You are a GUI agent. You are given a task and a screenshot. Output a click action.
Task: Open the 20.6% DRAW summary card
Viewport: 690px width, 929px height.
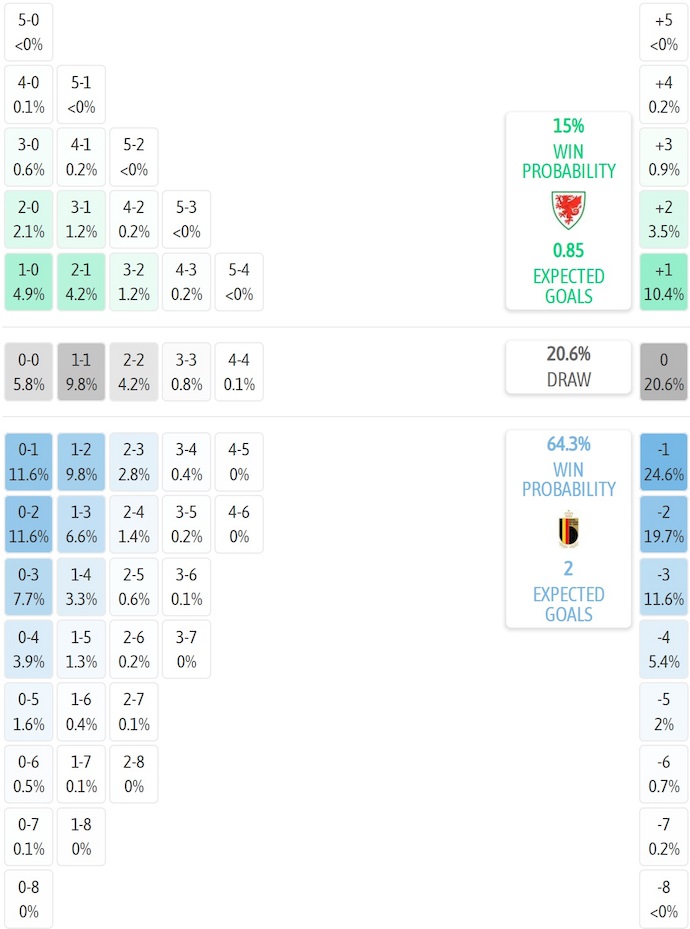568,366
